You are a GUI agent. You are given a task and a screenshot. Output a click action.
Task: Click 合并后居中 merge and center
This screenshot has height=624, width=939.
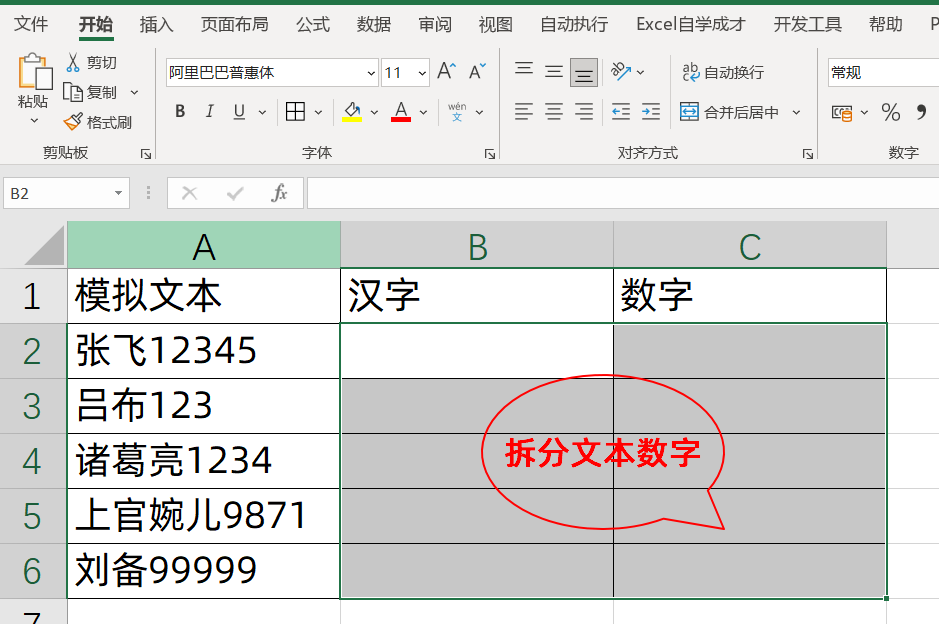pyautogui.click(x=729, y=112)
